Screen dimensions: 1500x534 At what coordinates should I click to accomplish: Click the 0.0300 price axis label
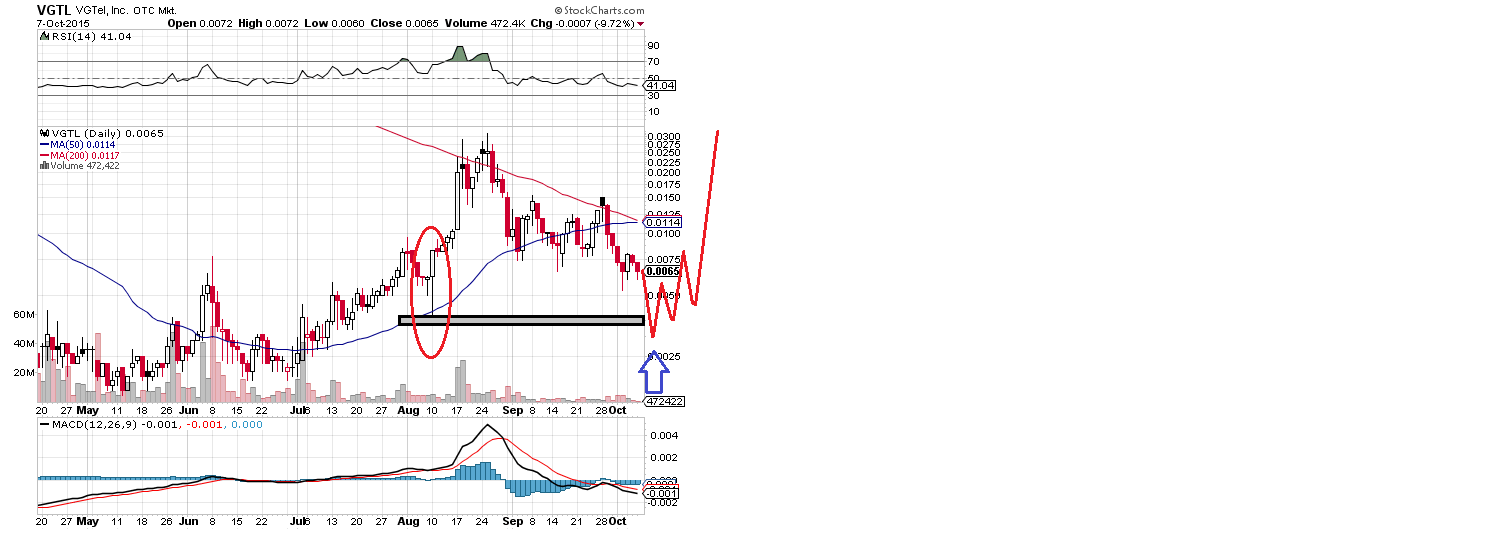click(x=664, y=137)
